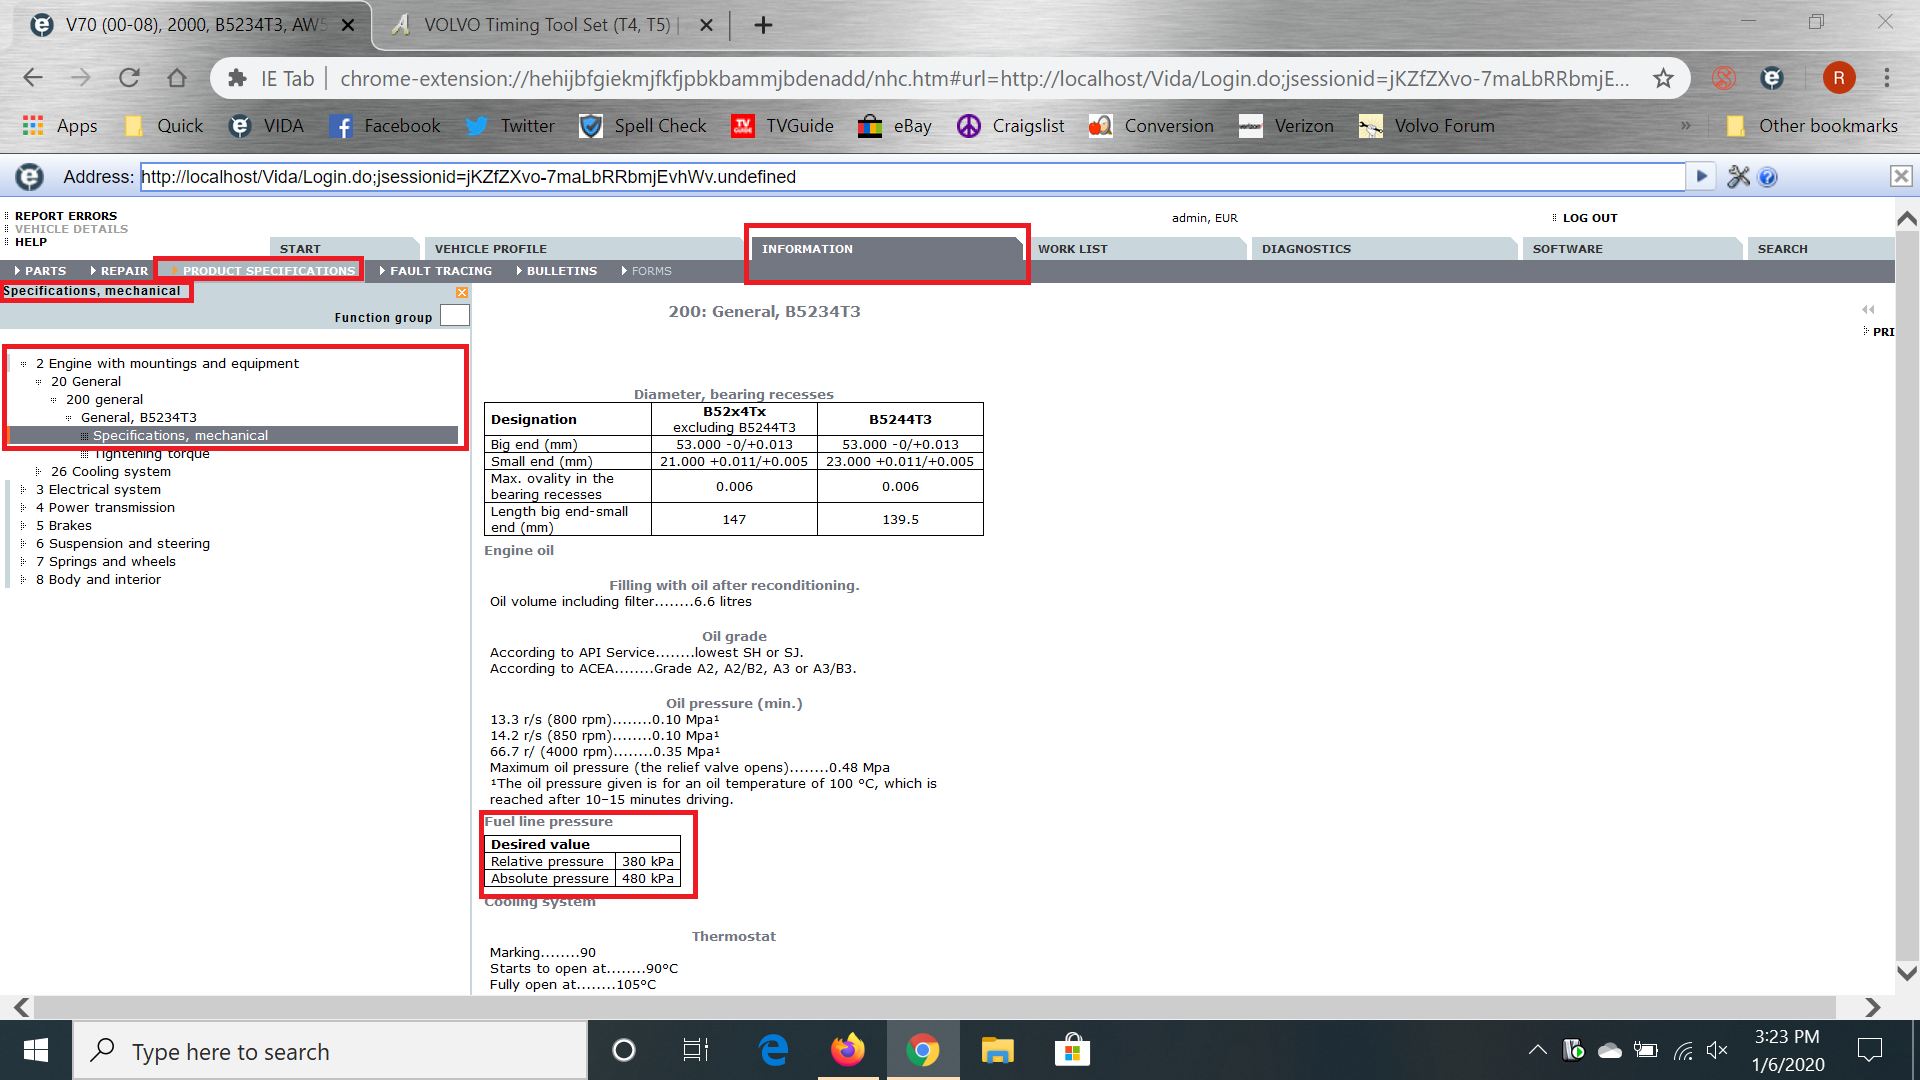The height and width of the screenshot is (1080, 1920).
Task: Launch Firefox from the taskbar
Action: tap(847, 1050)
